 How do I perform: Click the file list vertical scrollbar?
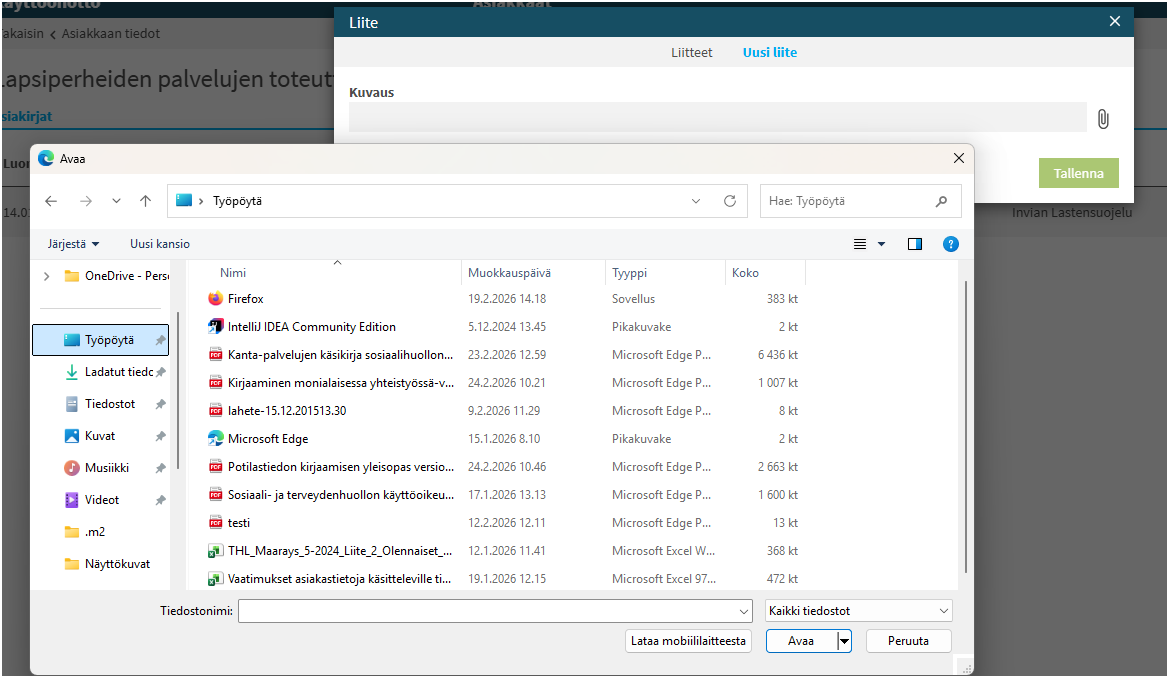point(965,427)
